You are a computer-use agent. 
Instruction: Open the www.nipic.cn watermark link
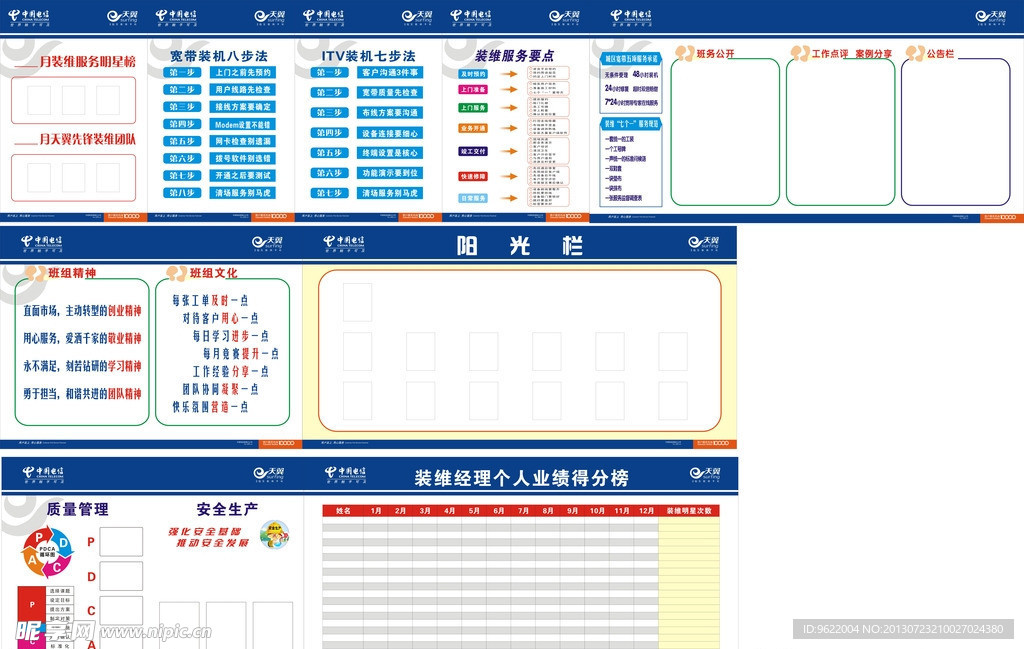pyautogui.click(x=156, y=632)
